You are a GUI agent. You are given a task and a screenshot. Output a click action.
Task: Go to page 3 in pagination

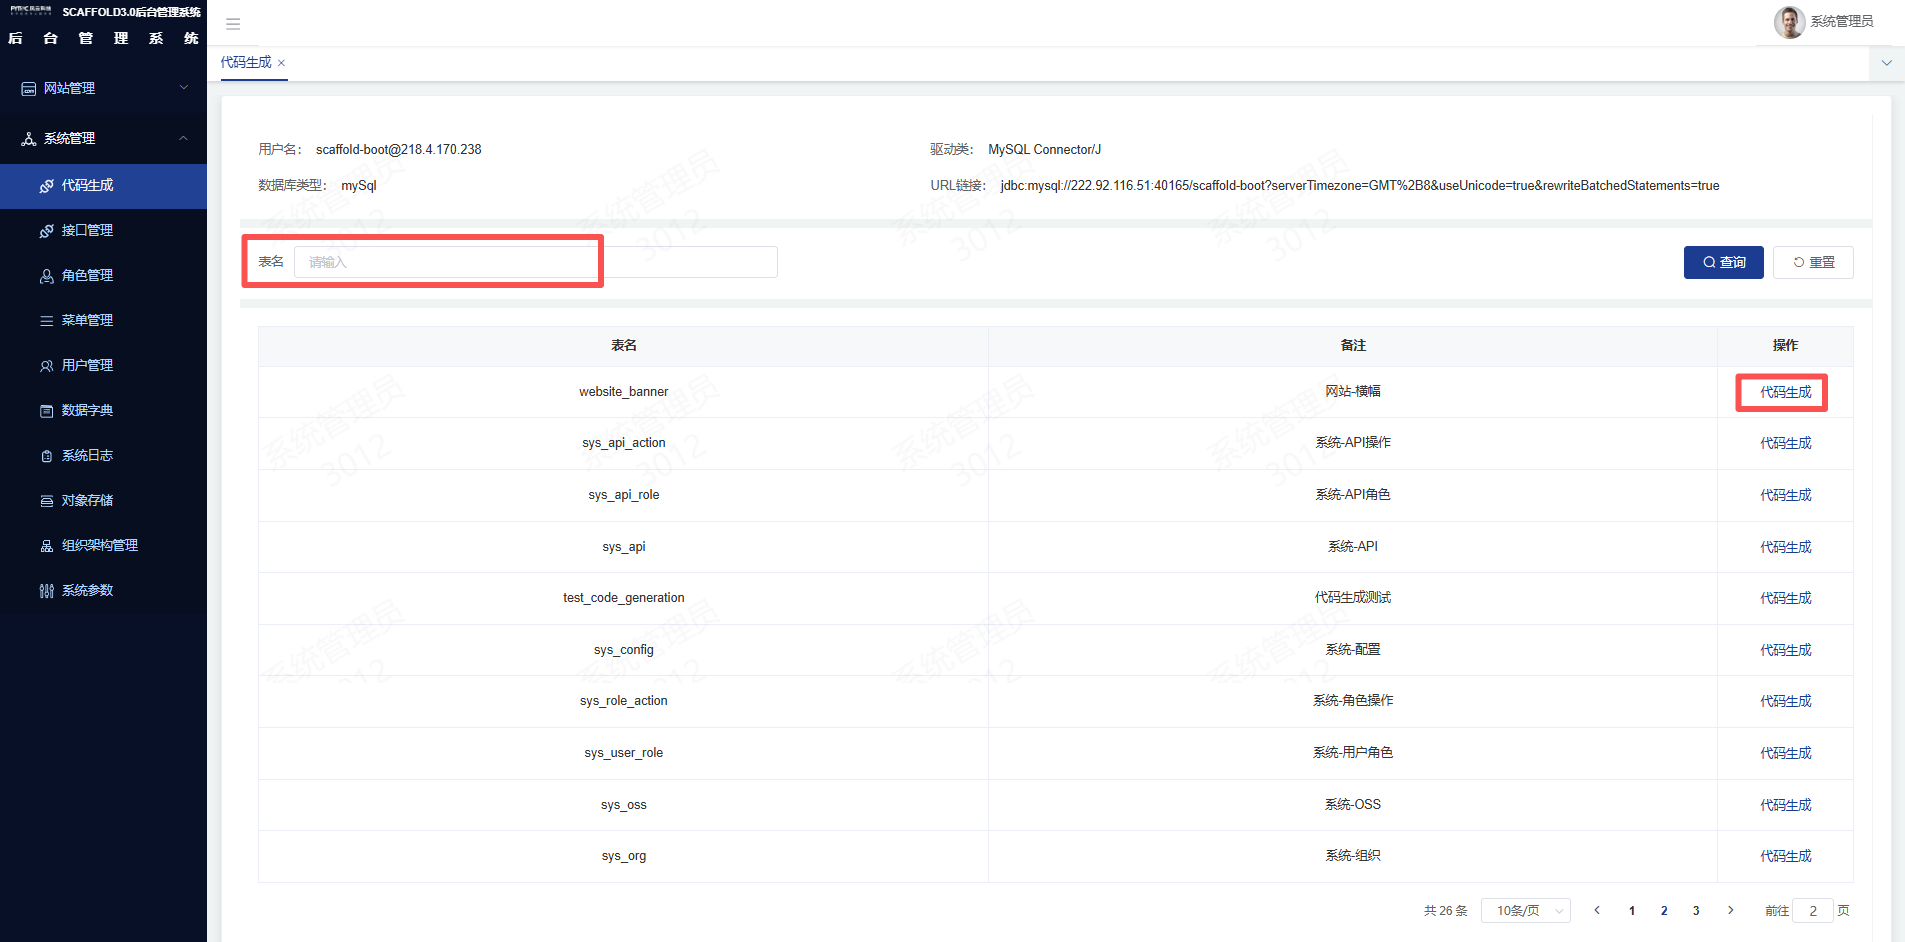1696,910
